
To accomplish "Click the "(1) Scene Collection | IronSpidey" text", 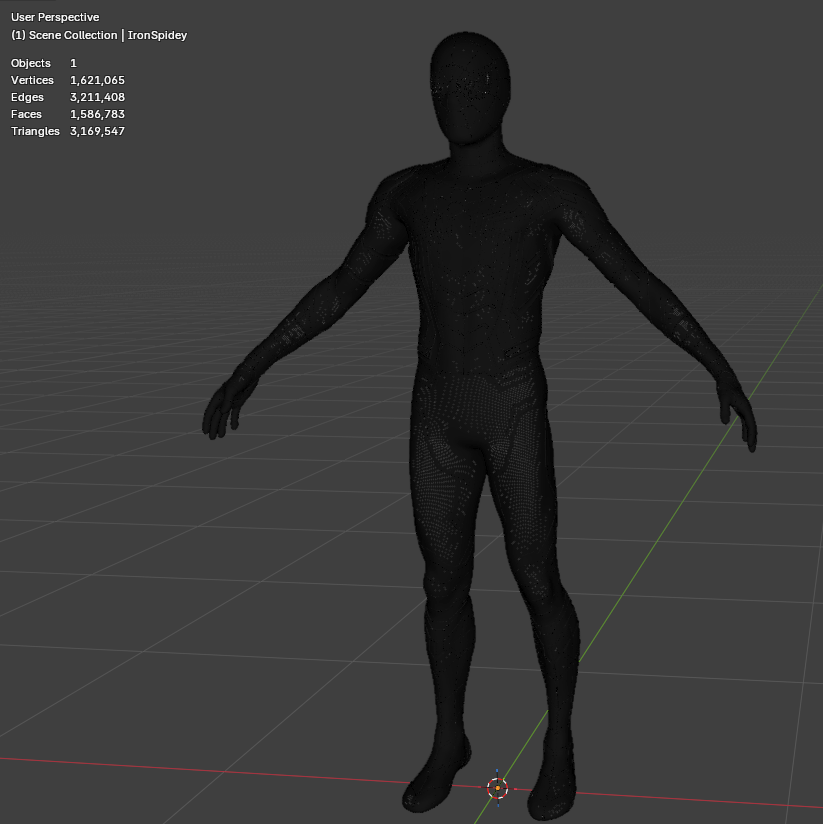I will [99, 35].
